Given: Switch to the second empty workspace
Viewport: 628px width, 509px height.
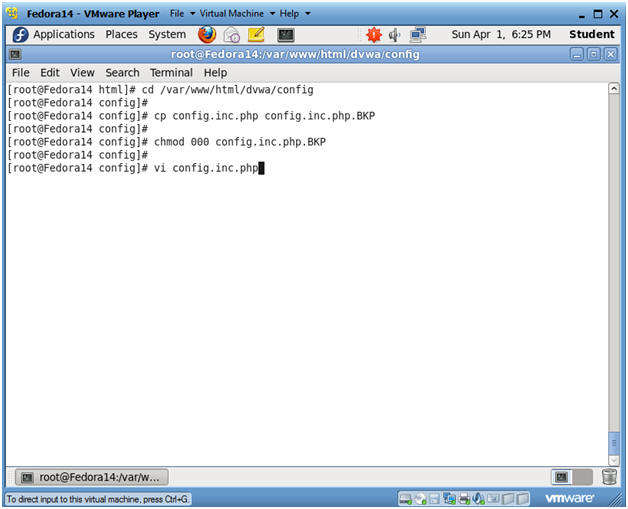Looking at the screenshot, I should (x=583, y=477).
